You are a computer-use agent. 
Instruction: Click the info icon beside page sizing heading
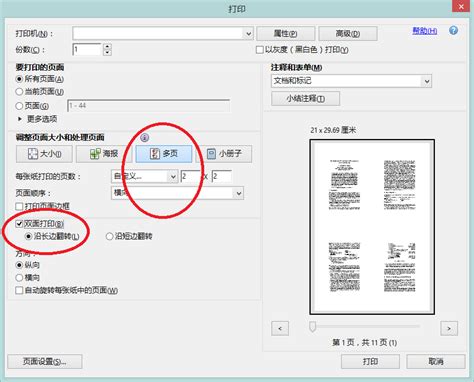tap(144, 137)
